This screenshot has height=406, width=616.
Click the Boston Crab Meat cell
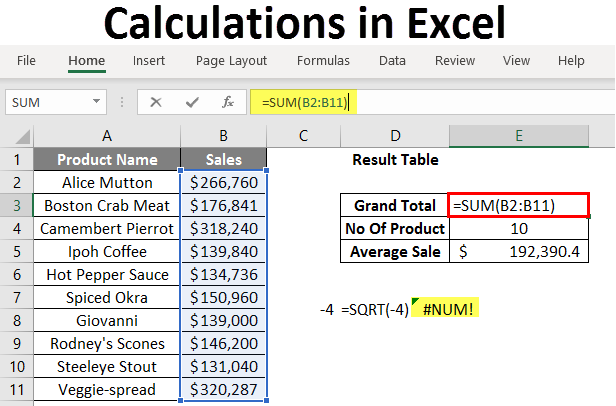[x=107, y=205]
